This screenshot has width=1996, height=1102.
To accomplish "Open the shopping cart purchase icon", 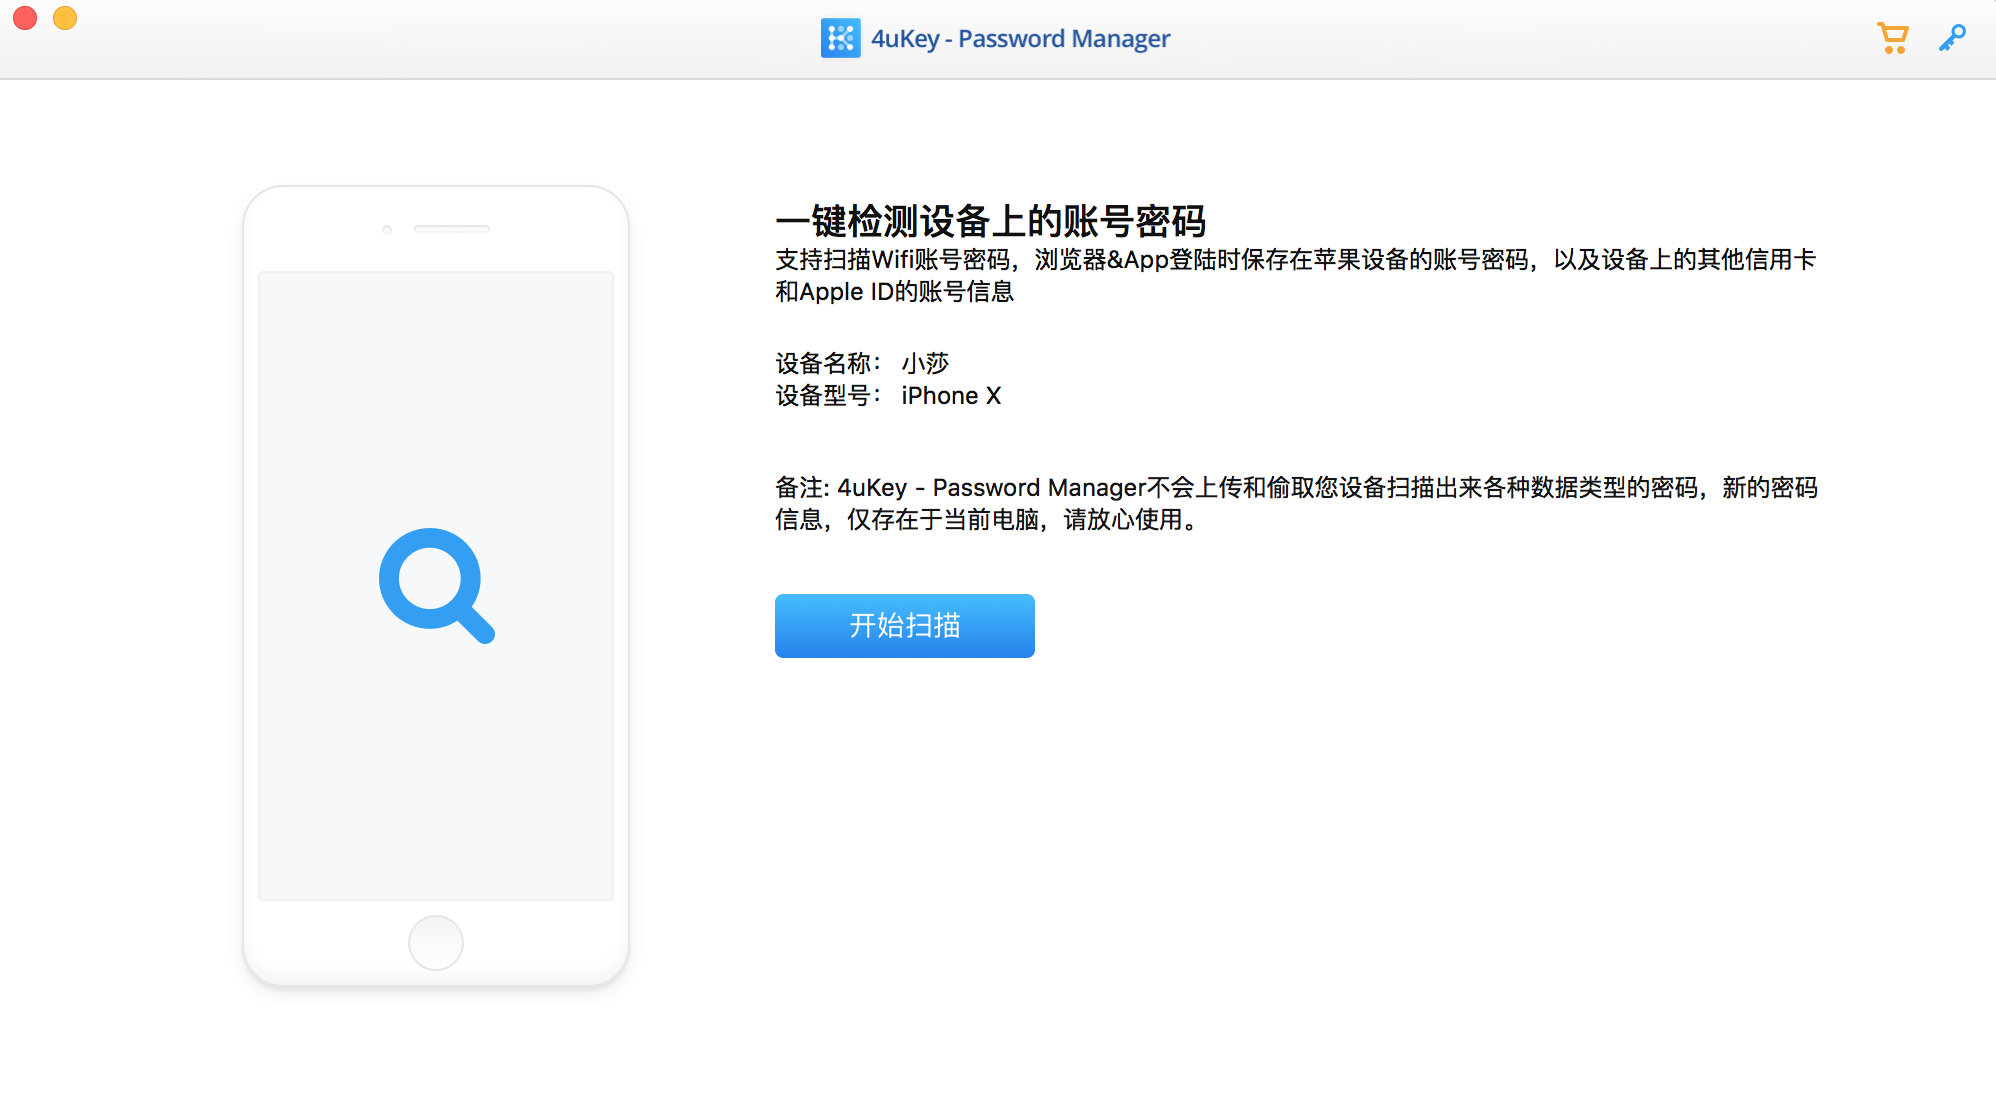I will [x=1892, y=38].
